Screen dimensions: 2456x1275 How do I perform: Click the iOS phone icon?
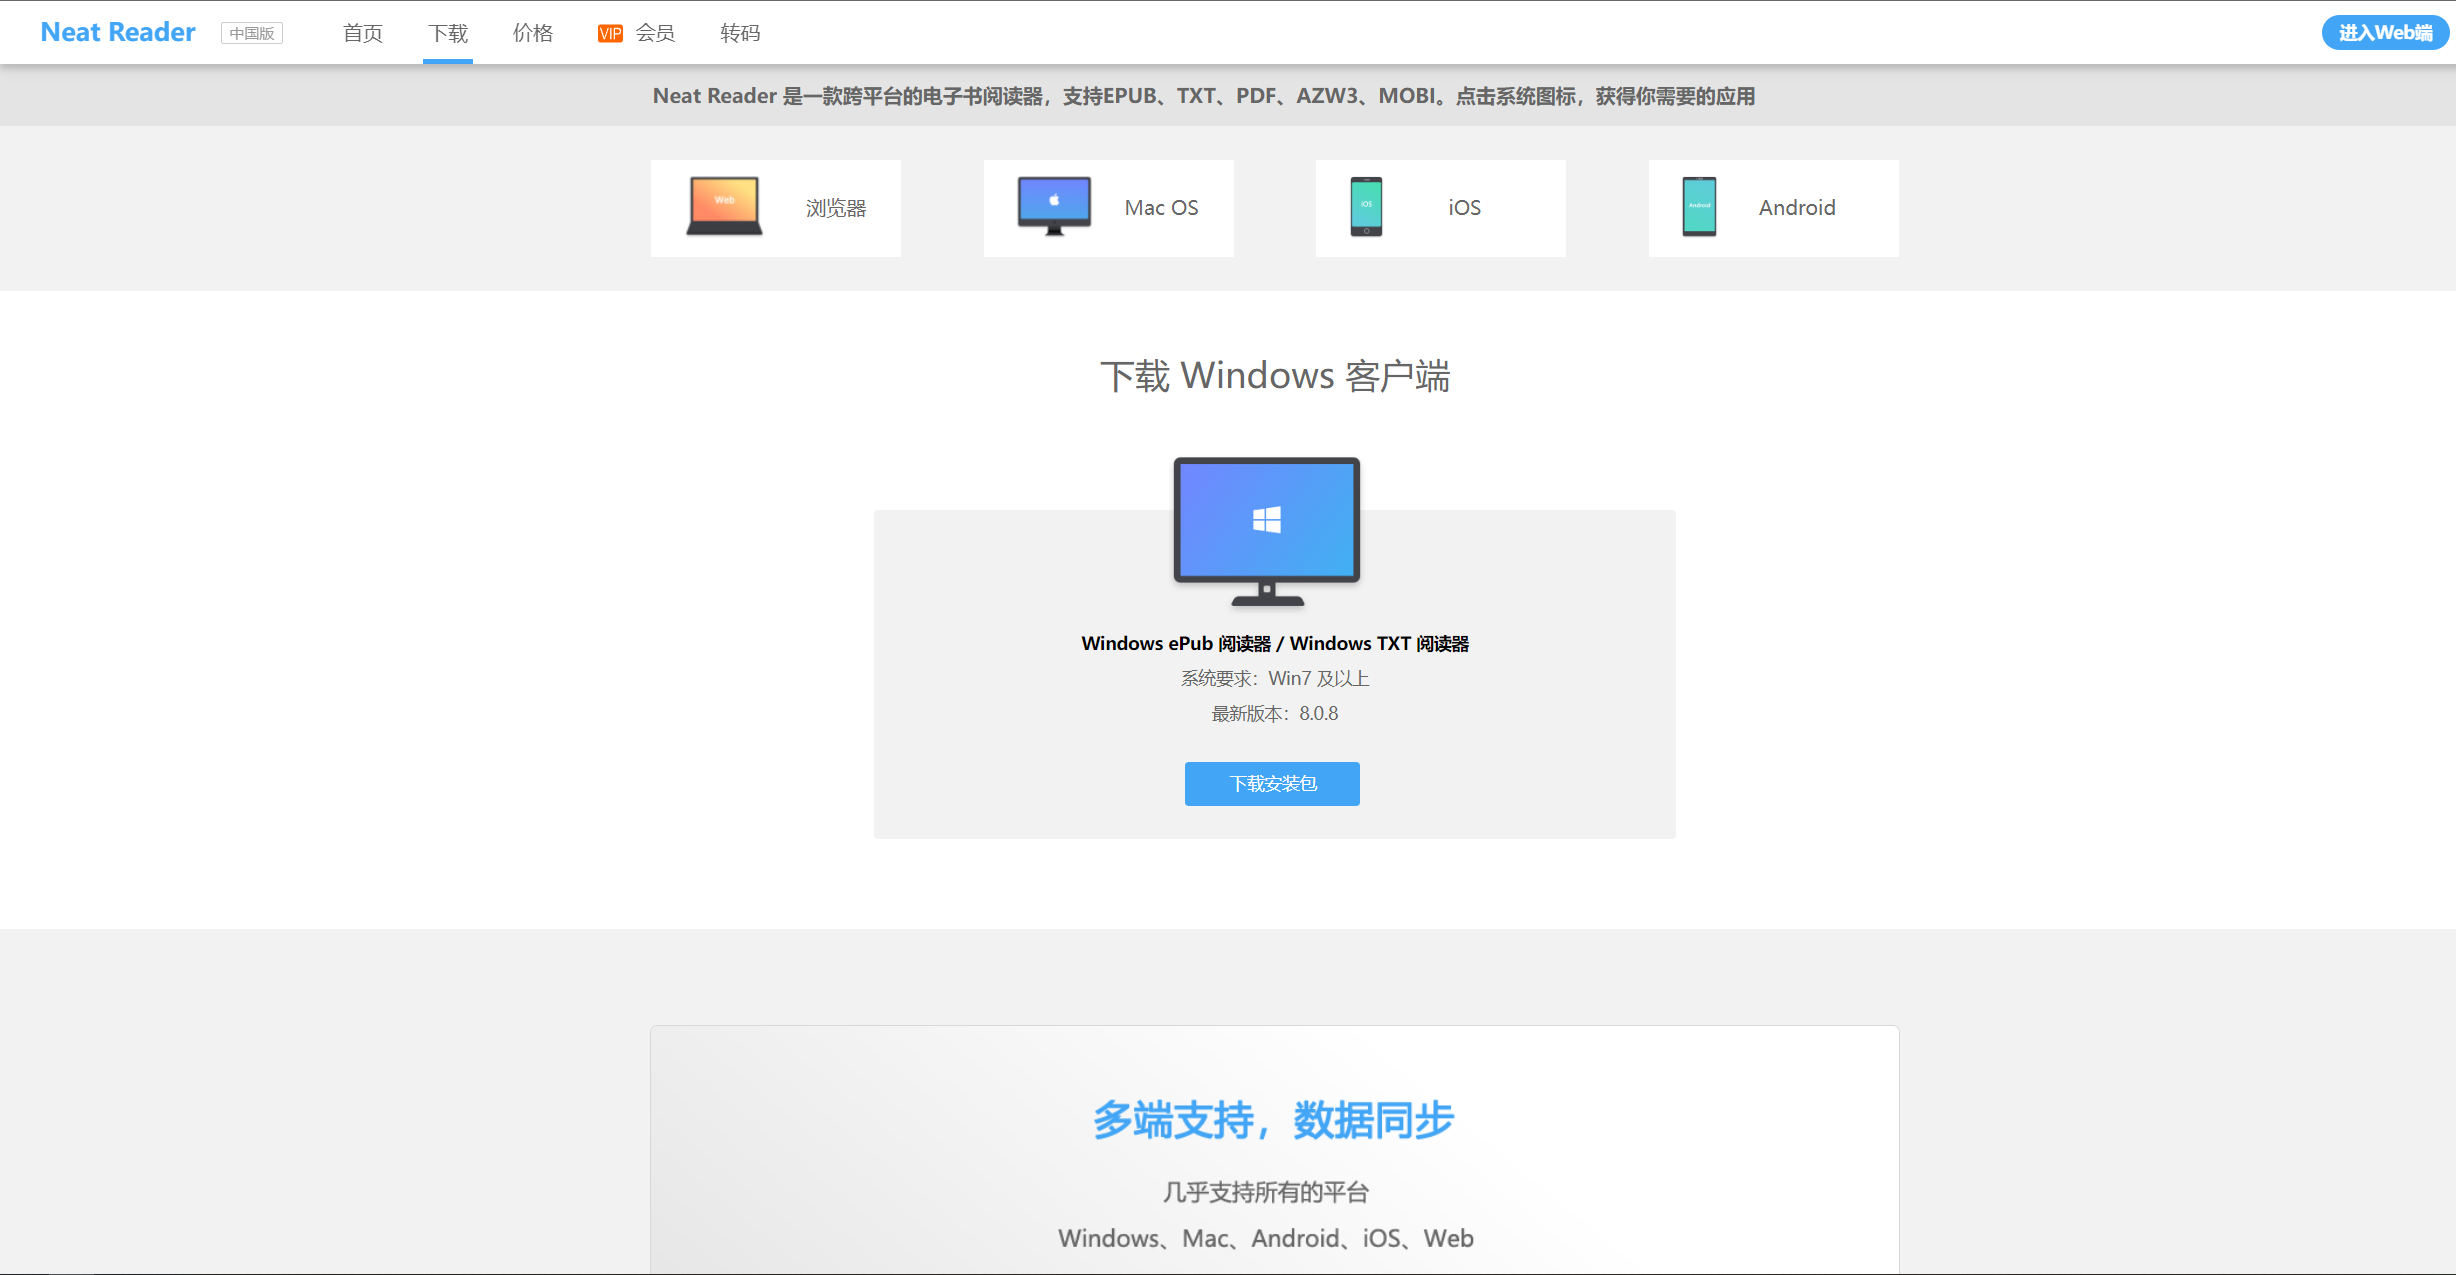[1366, 206]
